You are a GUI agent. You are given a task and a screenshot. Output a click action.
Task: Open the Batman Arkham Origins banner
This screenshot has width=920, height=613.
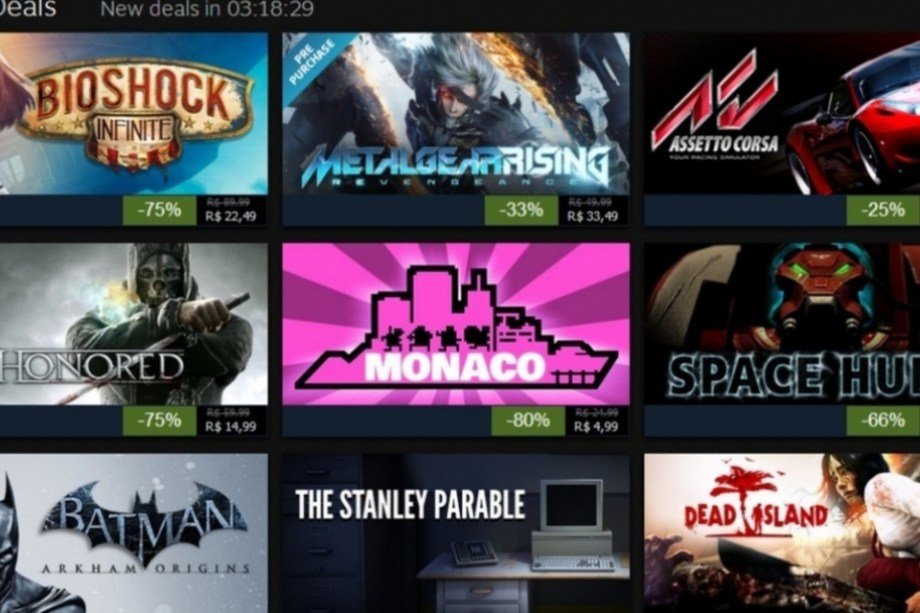[134, 533]
